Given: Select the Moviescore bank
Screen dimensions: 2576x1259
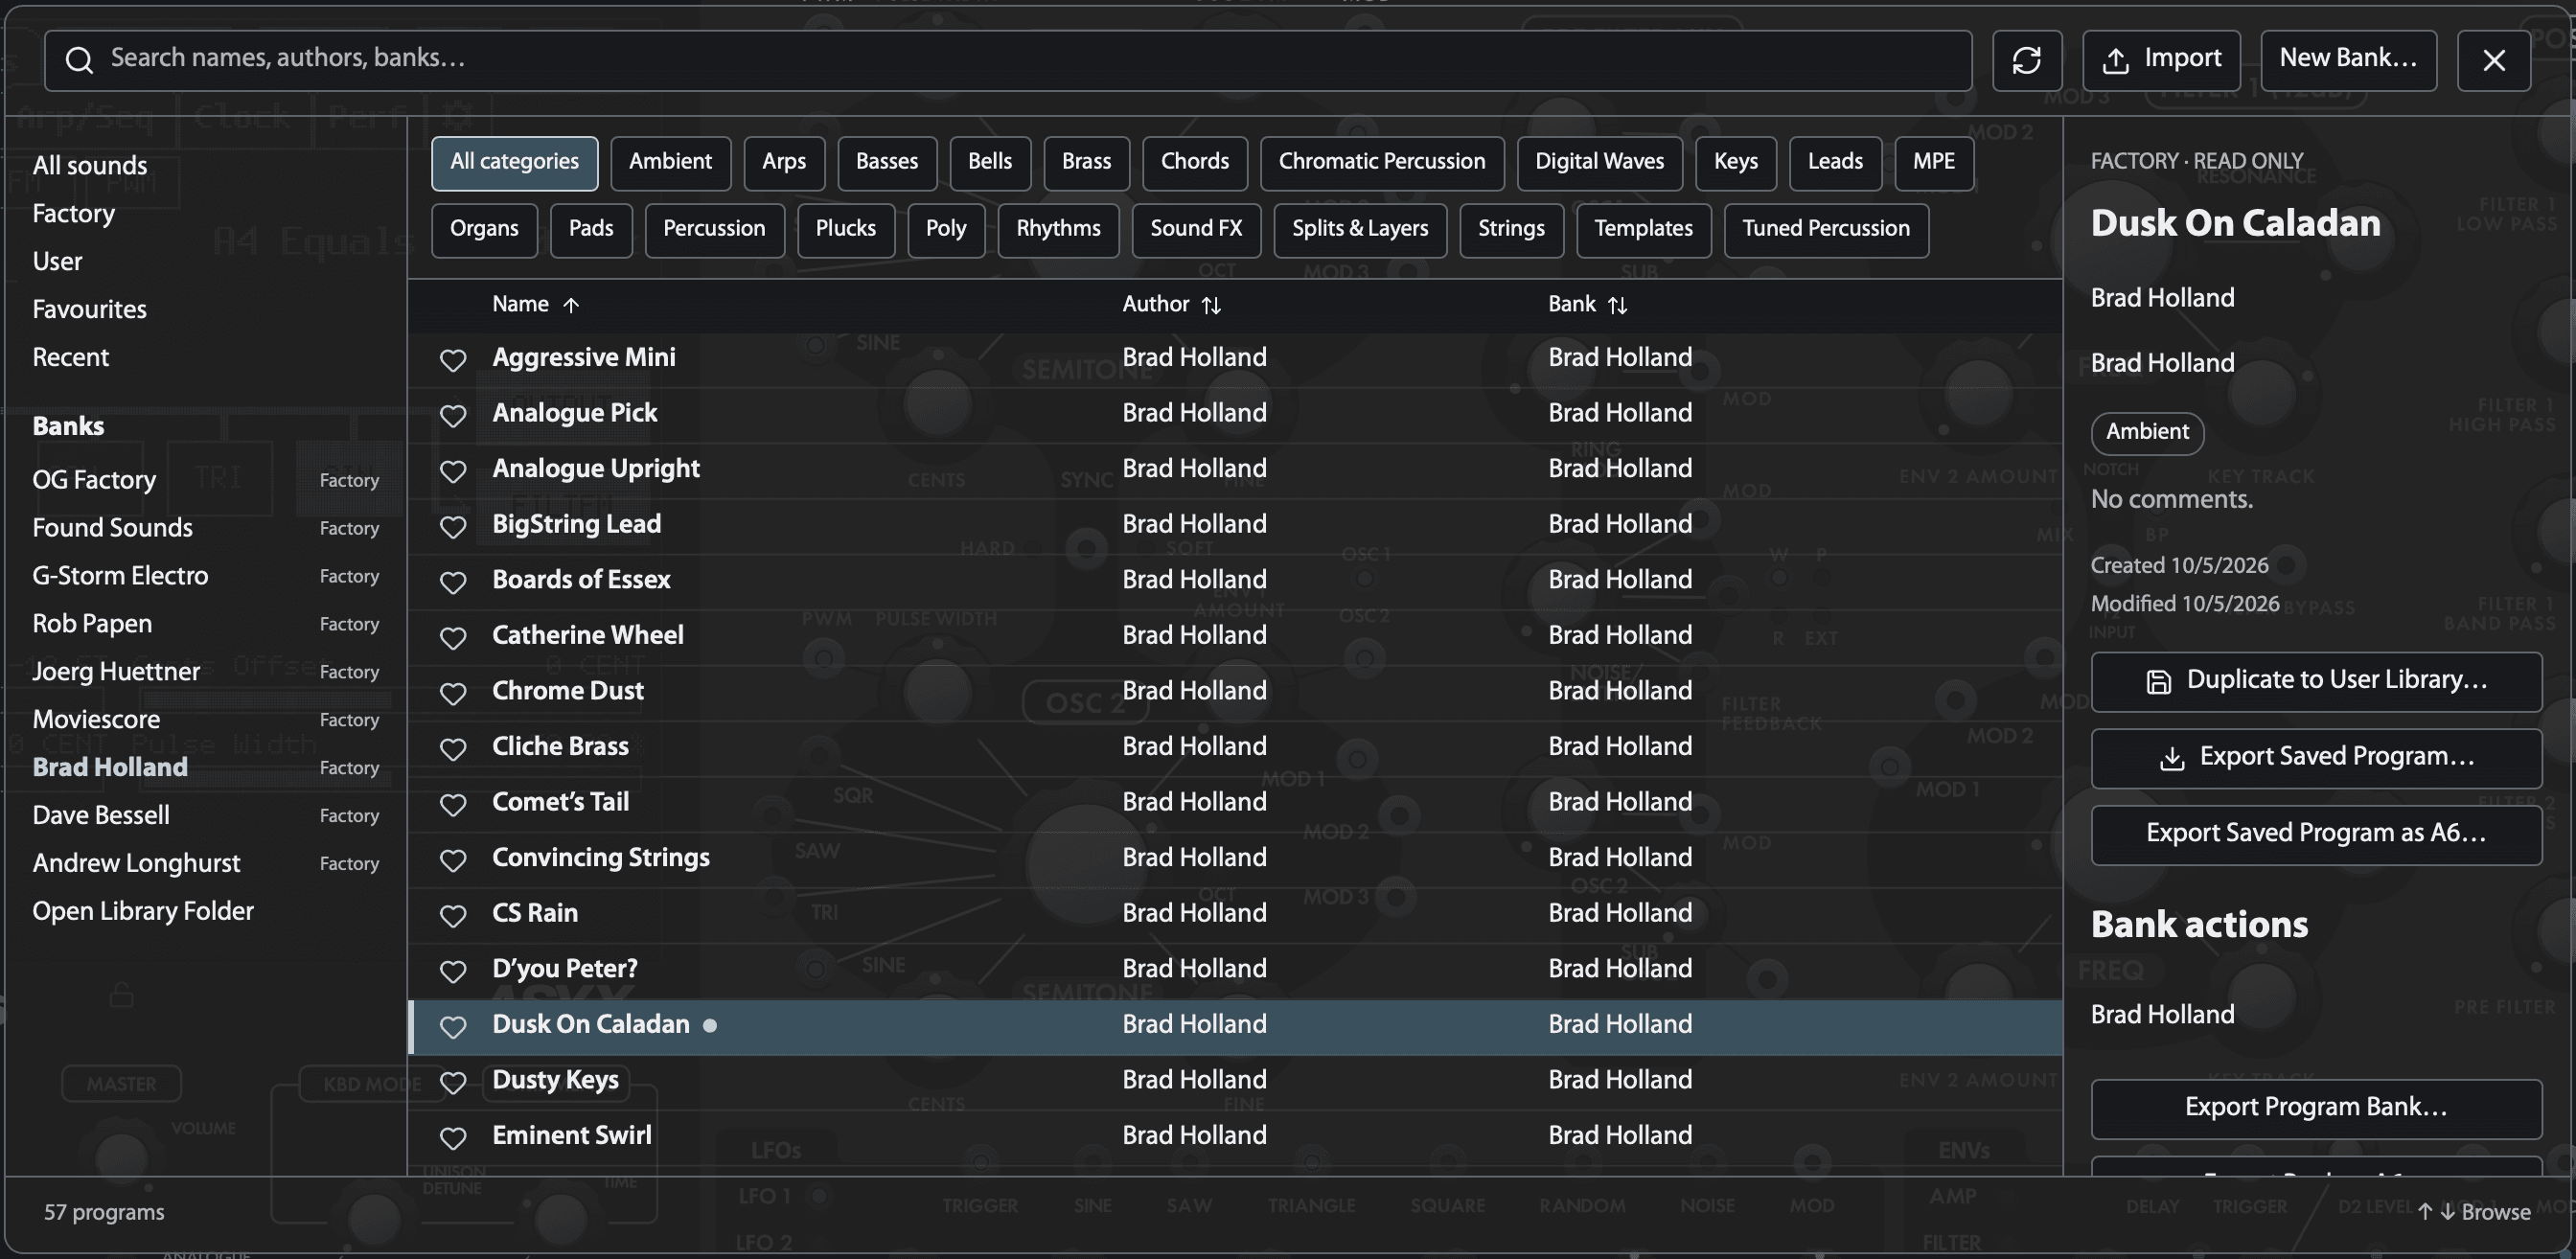Looking at the screenshot, I should click(205, 720).
